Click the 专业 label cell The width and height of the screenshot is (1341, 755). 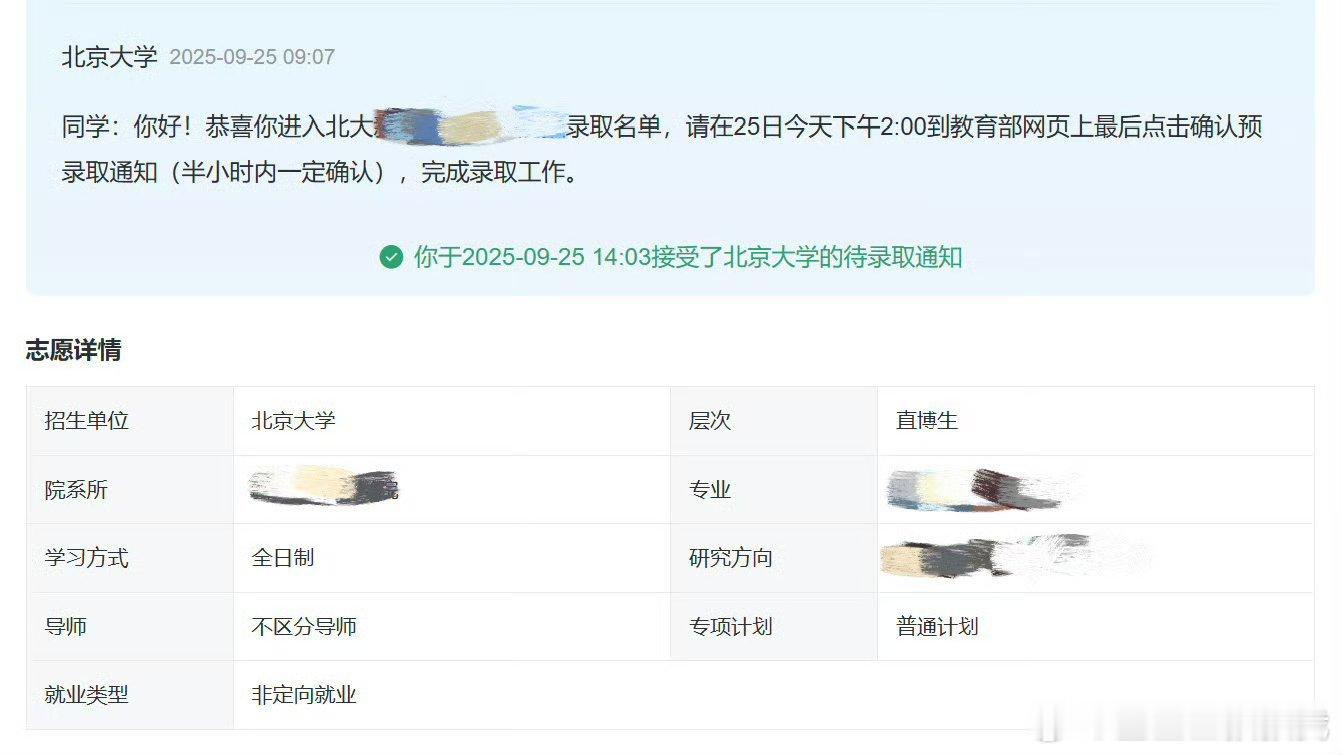pyautogui.click(x=774, y=490)
